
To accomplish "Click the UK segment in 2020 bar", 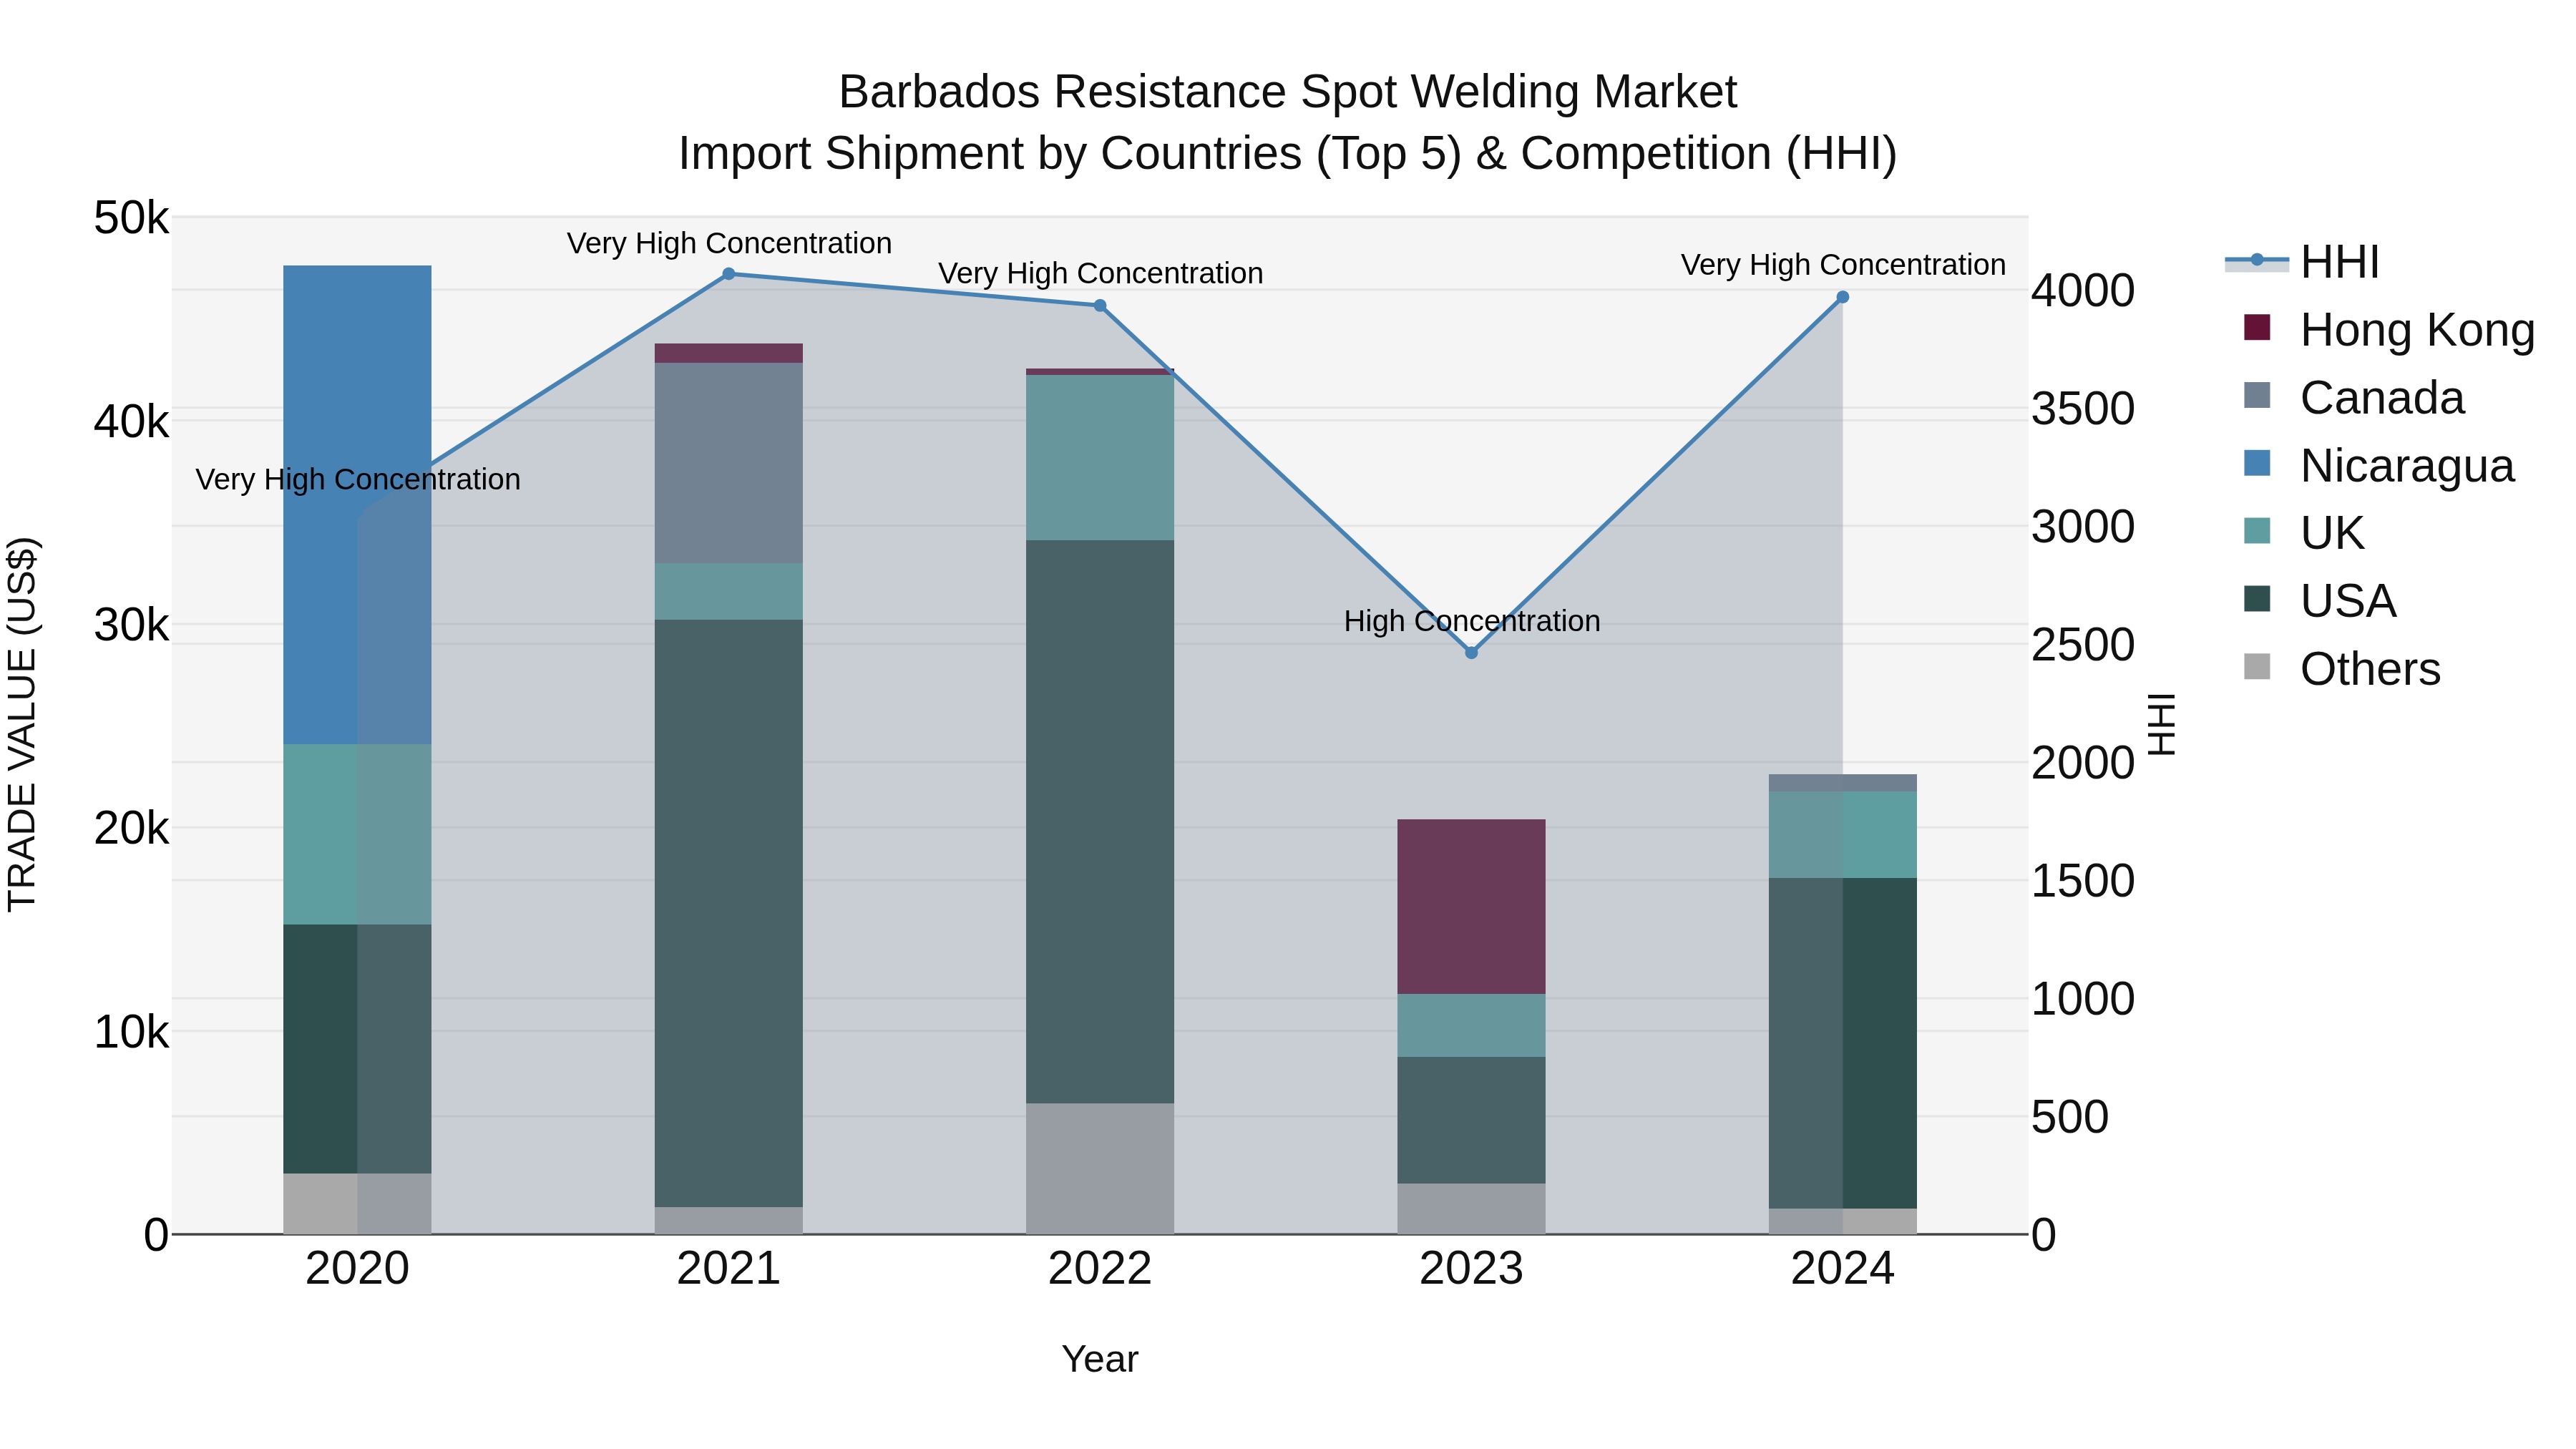I will click(357, 835).
